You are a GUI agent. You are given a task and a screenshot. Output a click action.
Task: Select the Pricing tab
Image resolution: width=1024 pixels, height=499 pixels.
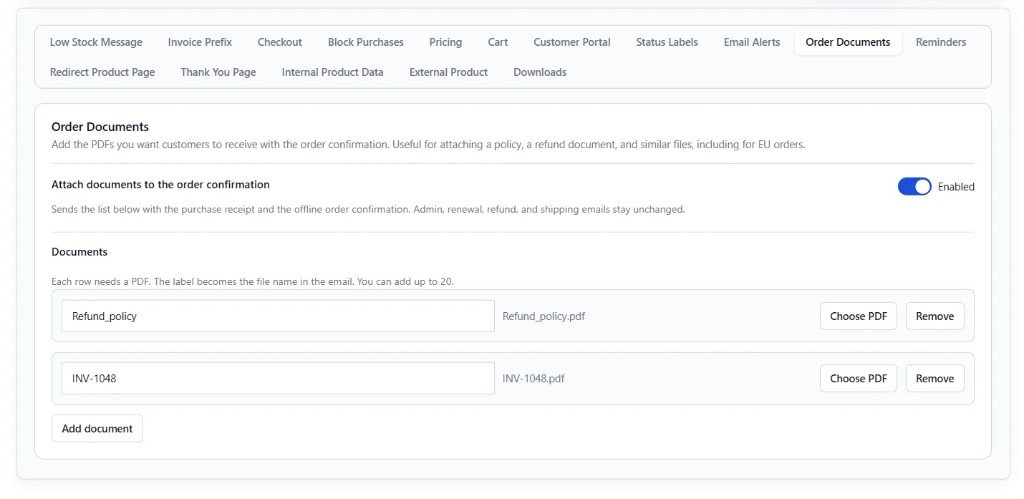[445, 42]
